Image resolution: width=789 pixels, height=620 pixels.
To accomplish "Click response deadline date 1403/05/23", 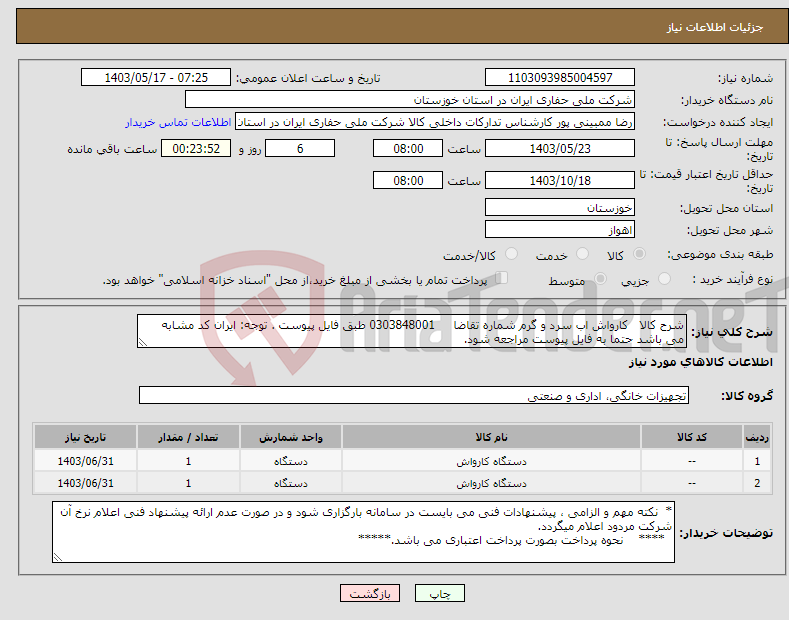I will [x=560, y=148].
